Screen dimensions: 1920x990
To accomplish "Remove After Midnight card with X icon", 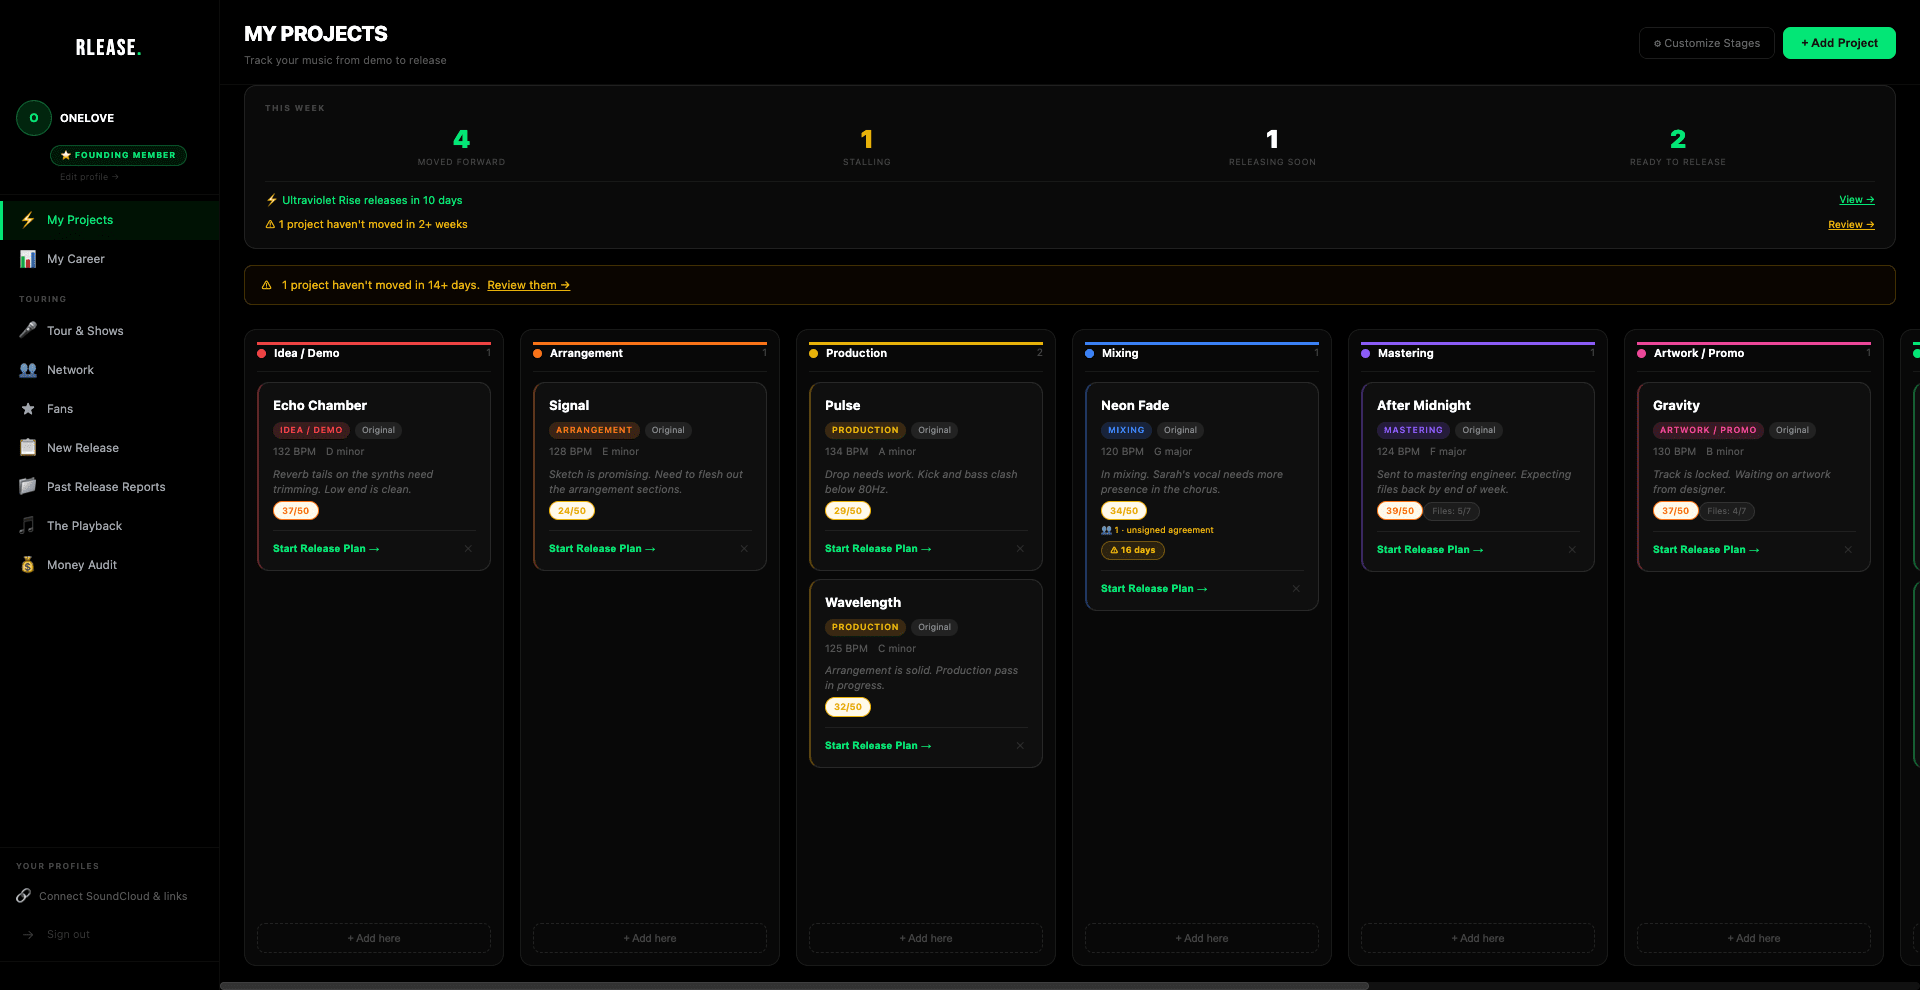I will [x=1572, y=550].
